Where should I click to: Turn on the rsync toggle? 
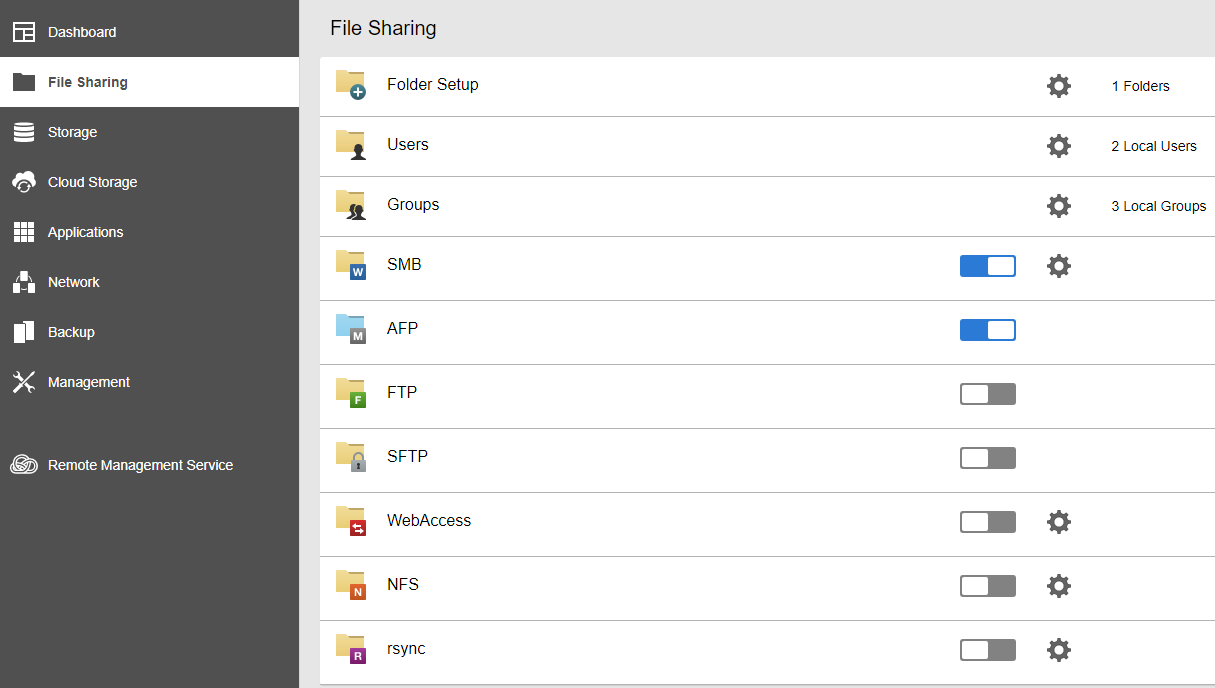(987, 650)
